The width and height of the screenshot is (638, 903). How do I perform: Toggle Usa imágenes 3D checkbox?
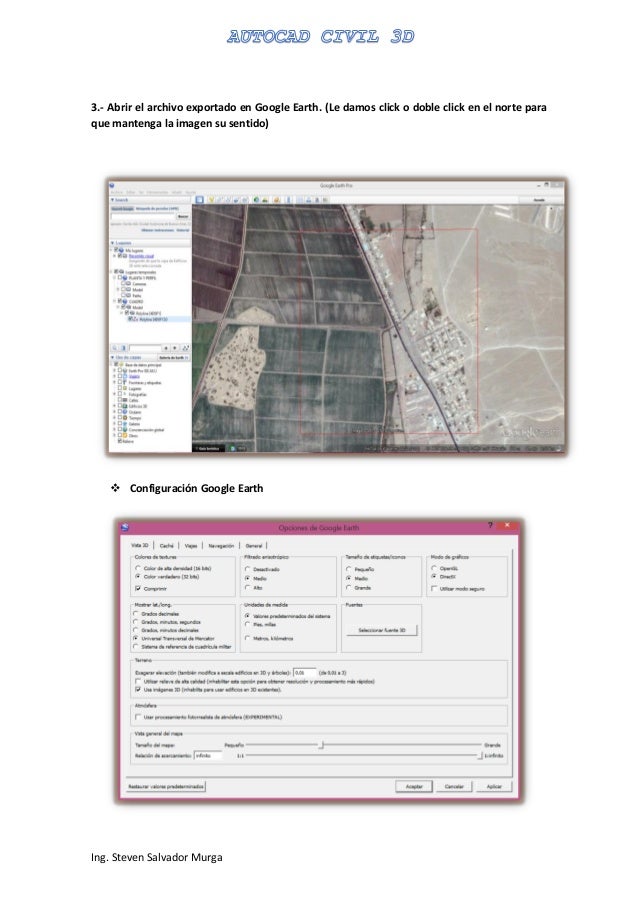click(138, 689)
